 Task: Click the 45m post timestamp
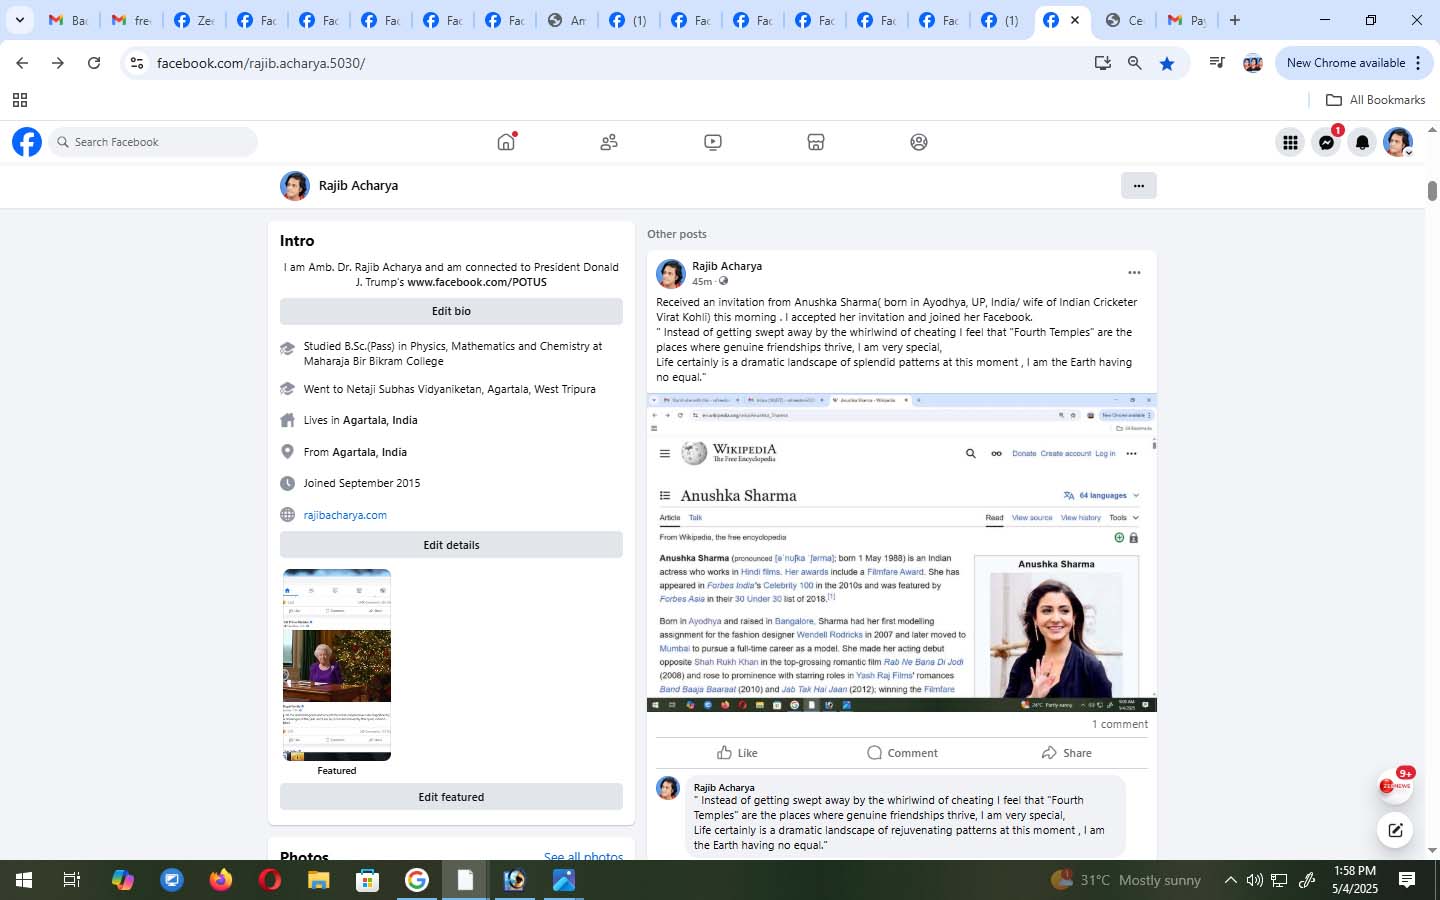point(701,281)
